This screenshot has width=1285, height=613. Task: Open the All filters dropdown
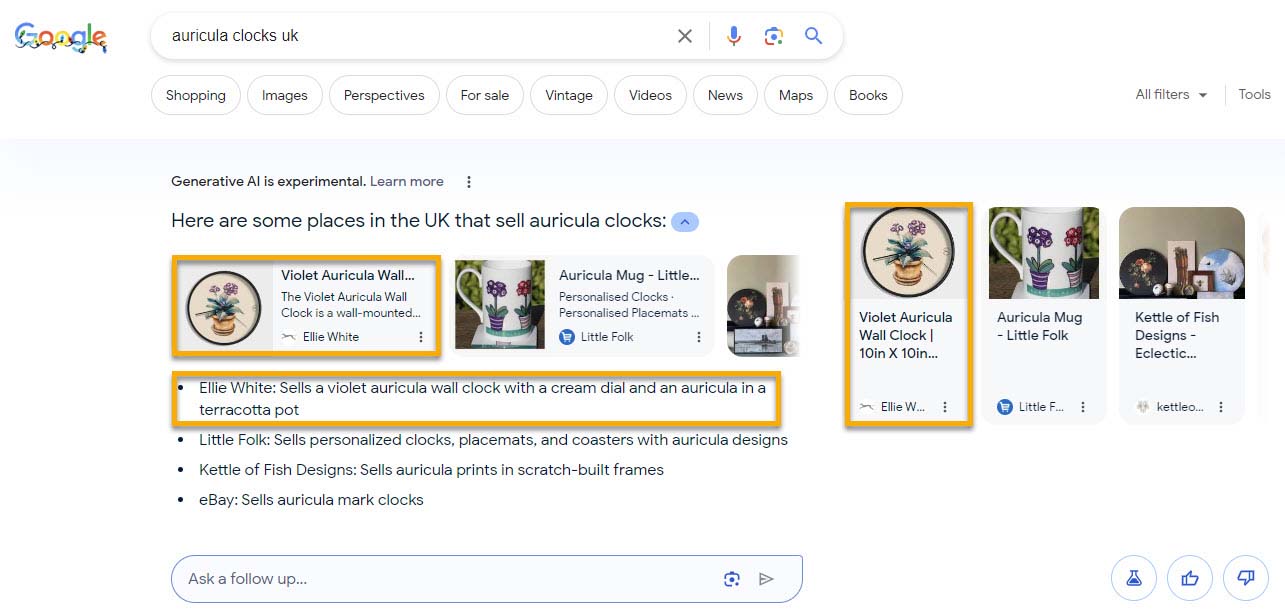(x=1171, y=95)
